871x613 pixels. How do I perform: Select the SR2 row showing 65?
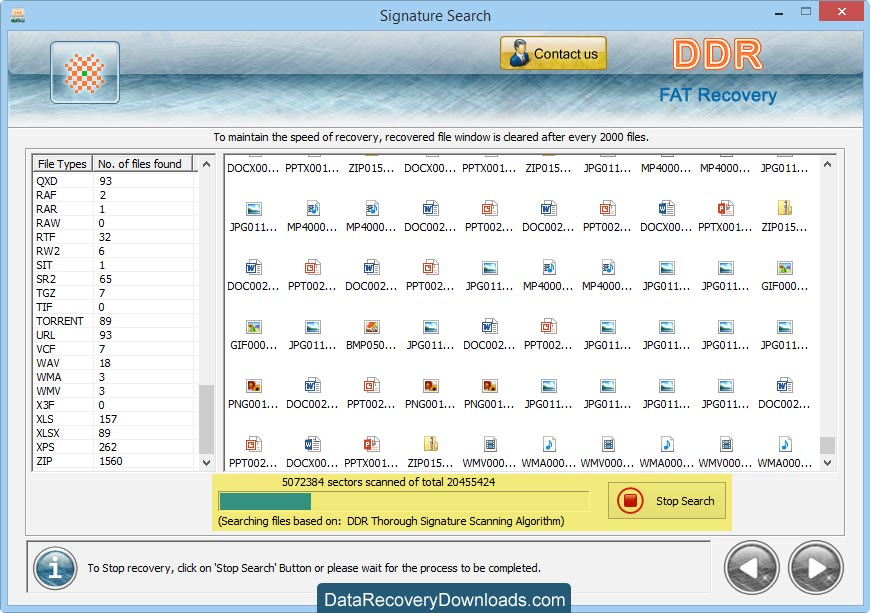pos(115,279)
